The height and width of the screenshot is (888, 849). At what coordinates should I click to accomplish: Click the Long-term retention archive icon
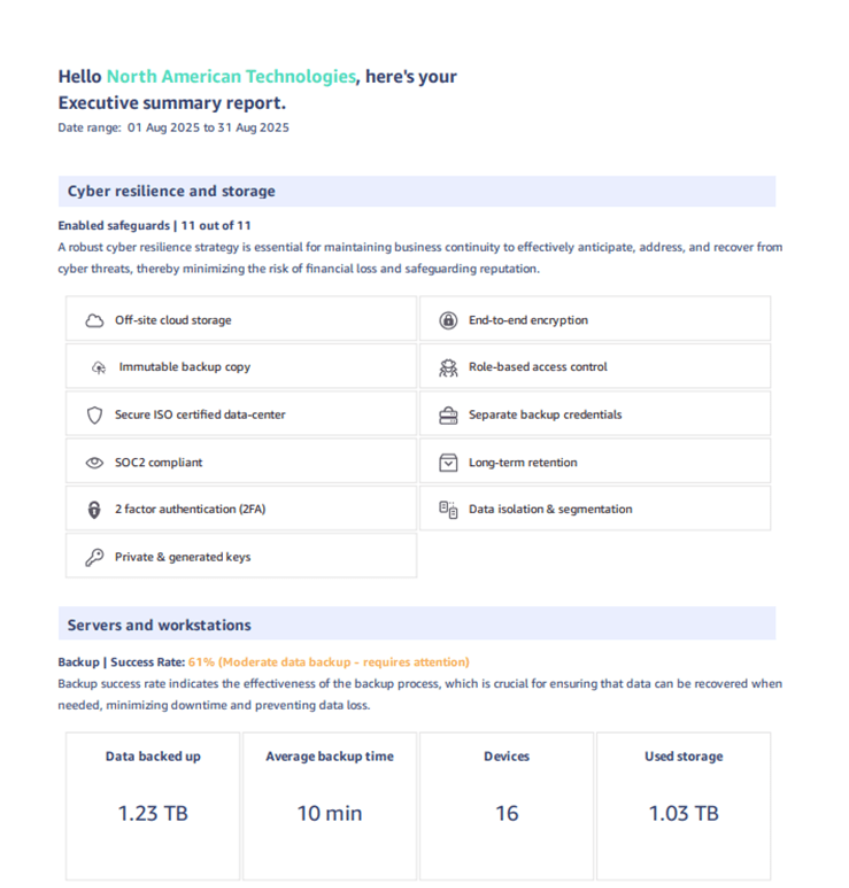[448, 463]
